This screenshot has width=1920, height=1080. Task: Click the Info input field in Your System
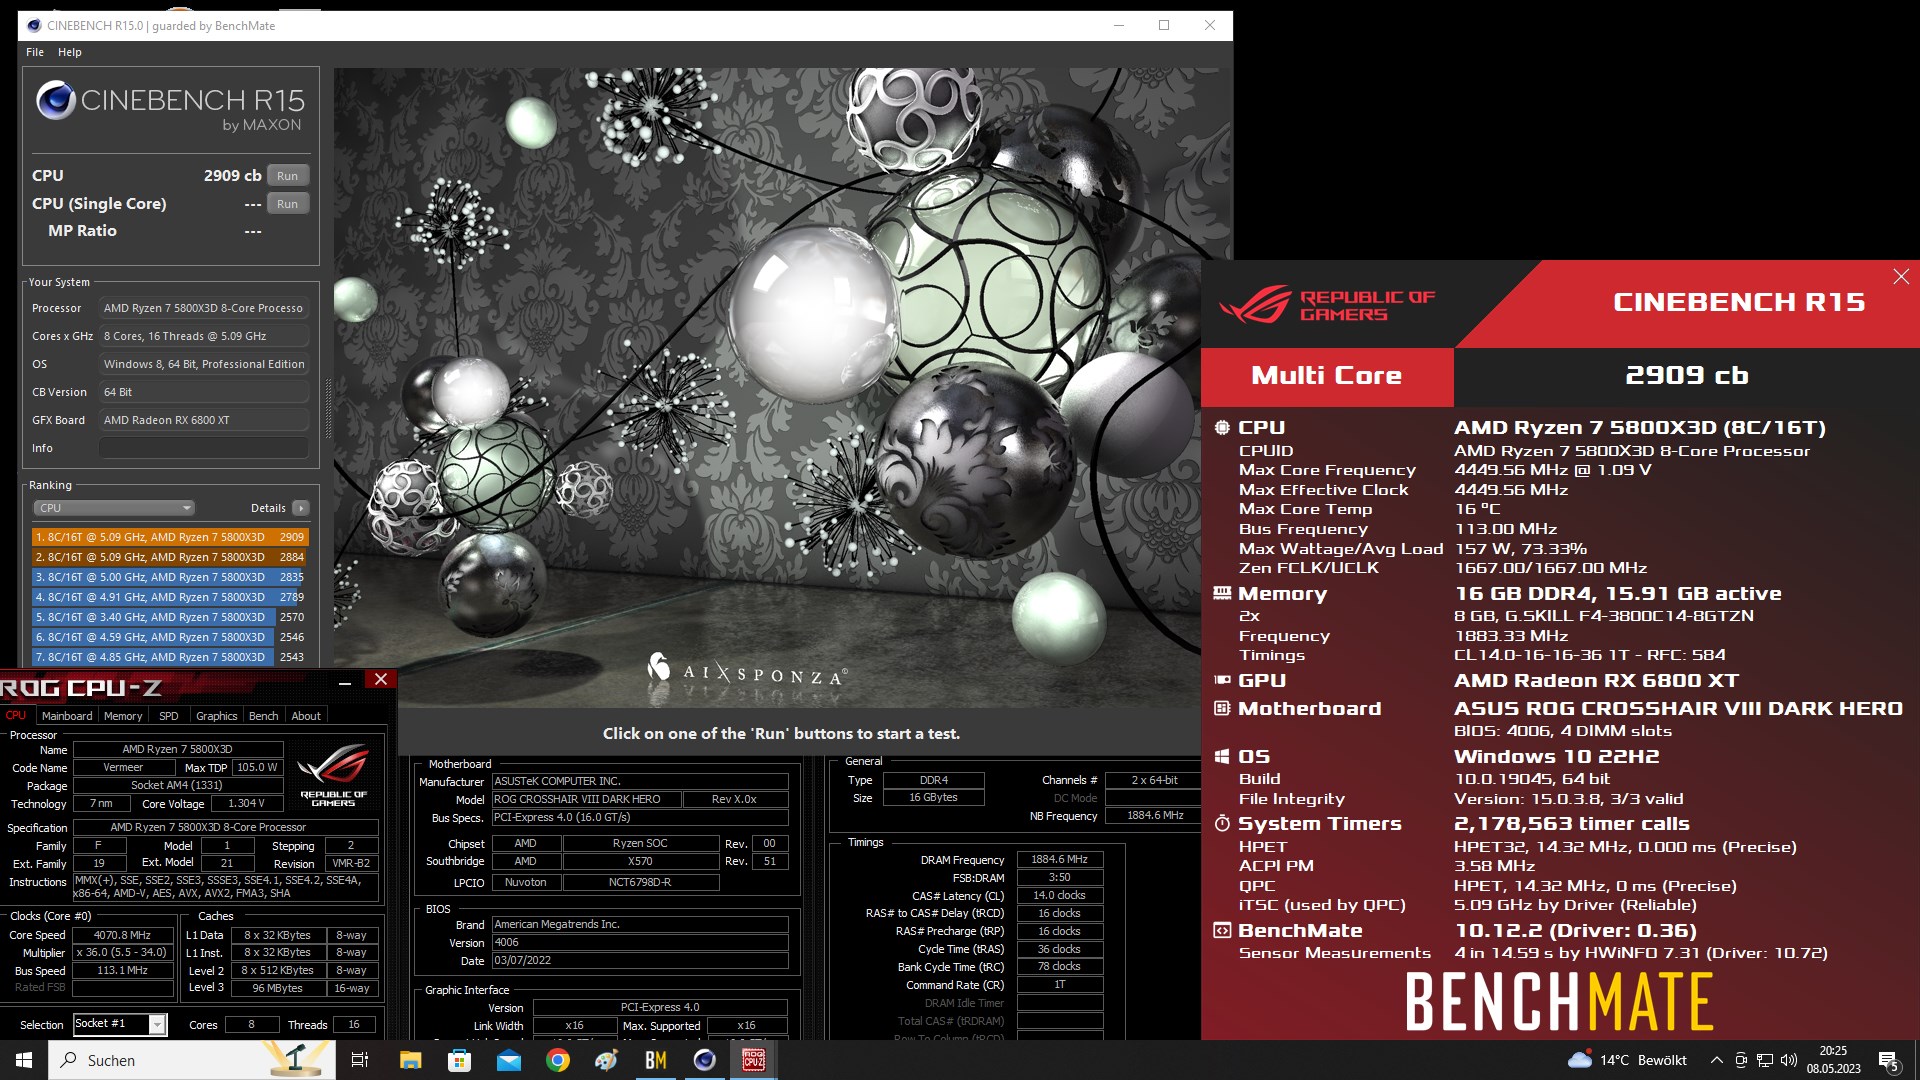click(x=204, y=448)
